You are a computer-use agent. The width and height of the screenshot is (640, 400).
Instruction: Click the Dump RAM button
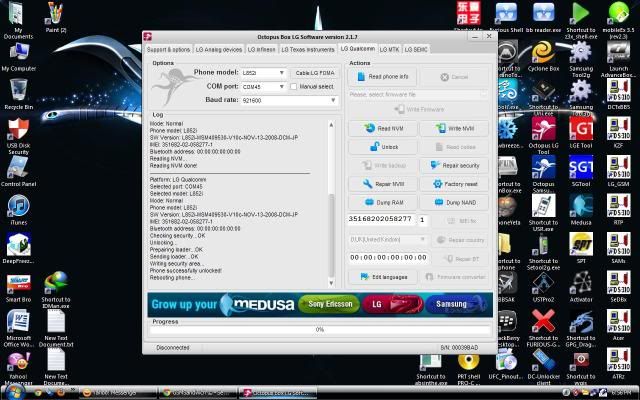pos(382,202)
